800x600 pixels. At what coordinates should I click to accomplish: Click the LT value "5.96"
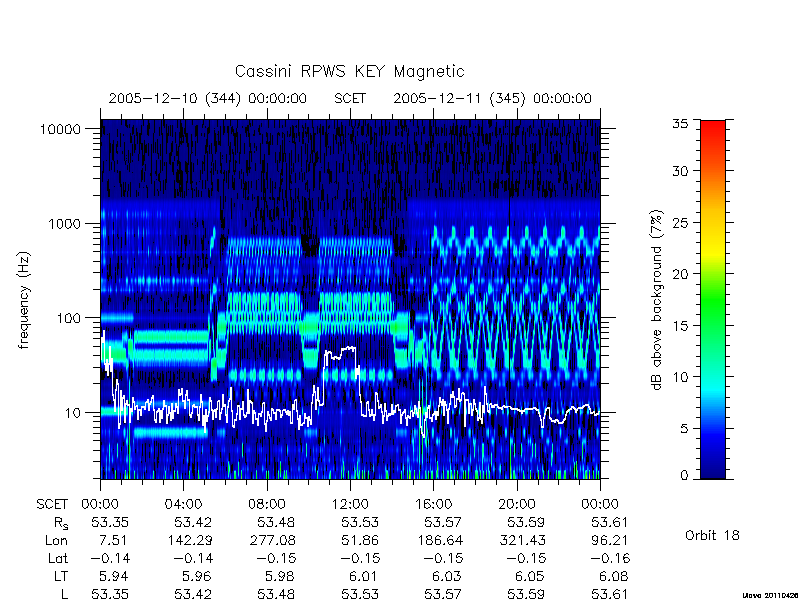(196, 577)
